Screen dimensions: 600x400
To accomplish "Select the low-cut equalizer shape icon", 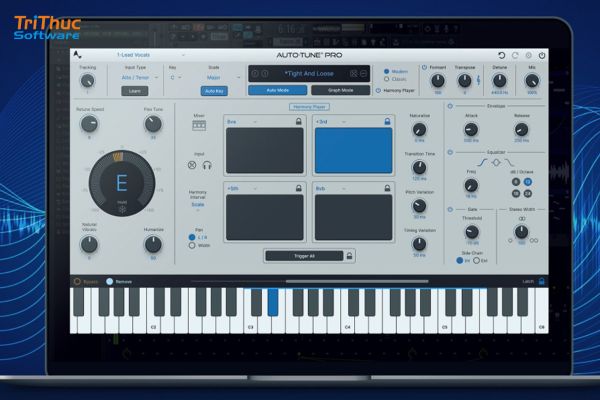I will pyautogui.click(x=482, y=163).
